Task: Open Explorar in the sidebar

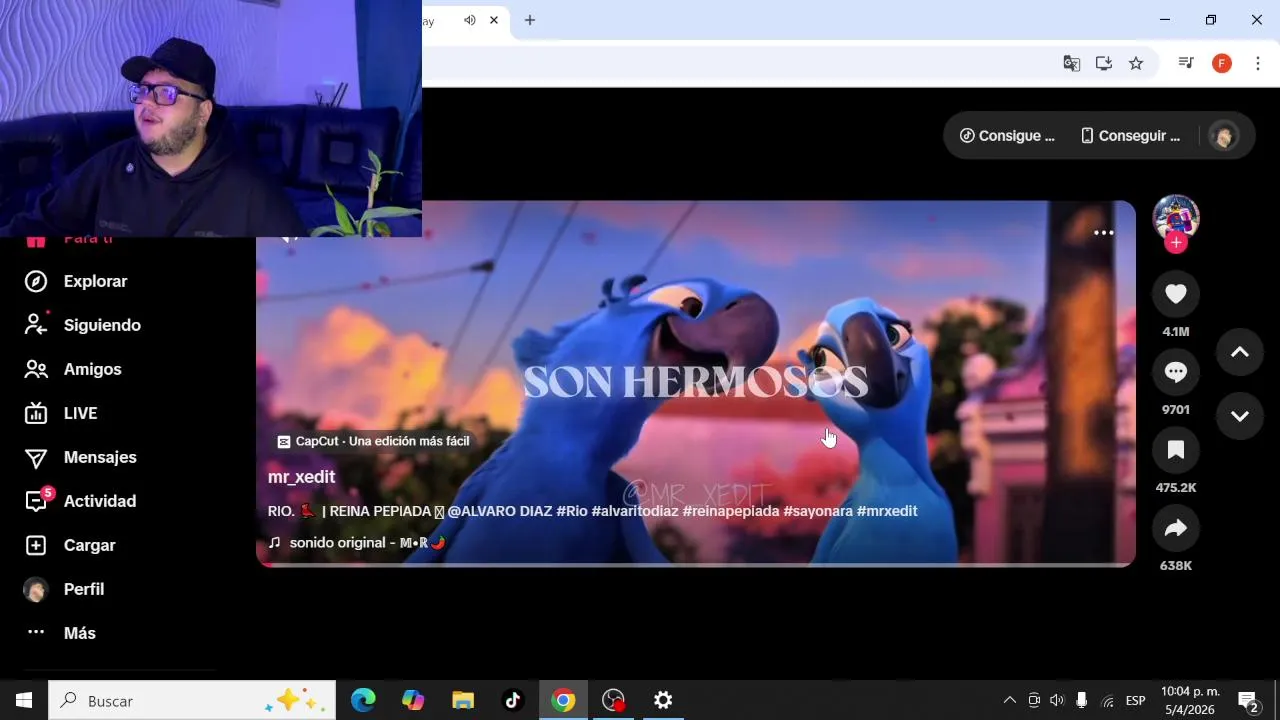Action: tap(96, 281)
